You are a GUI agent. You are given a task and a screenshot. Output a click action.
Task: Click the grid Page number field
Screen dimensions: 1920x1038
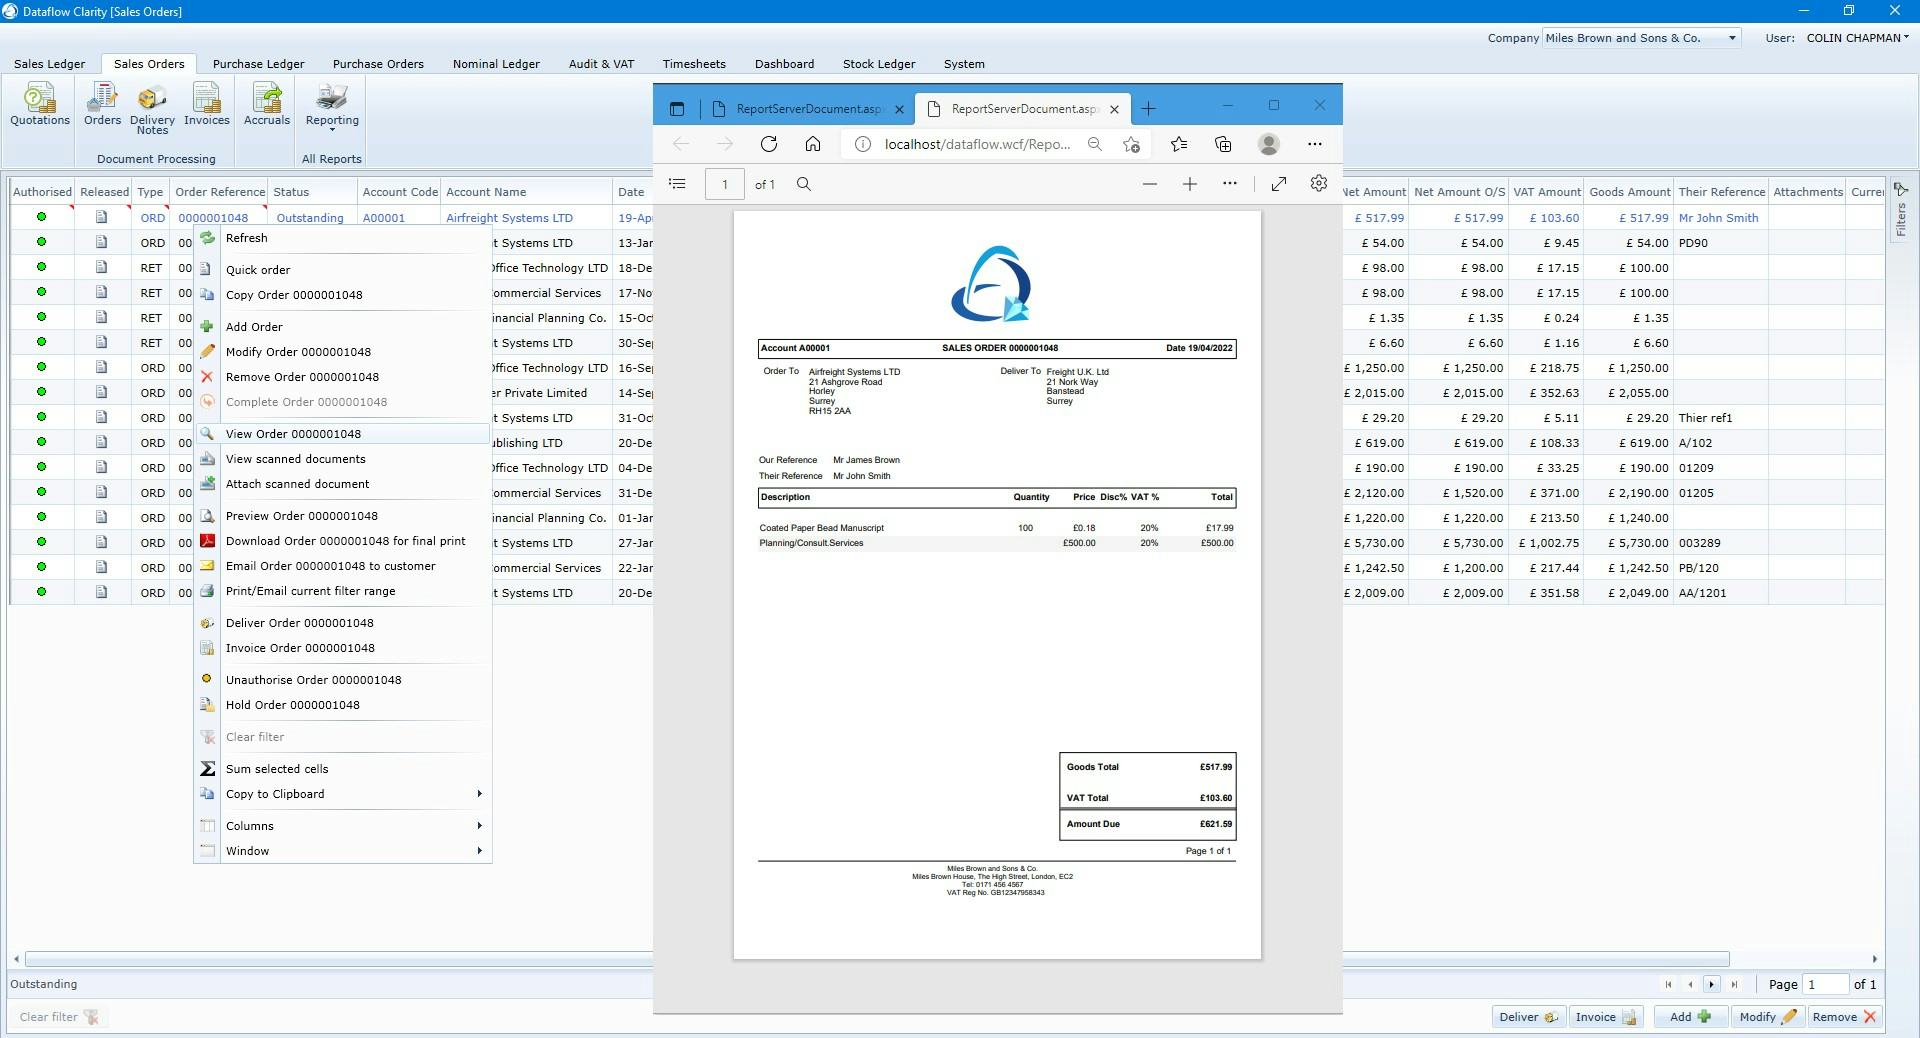click(x=1825, y=985)
